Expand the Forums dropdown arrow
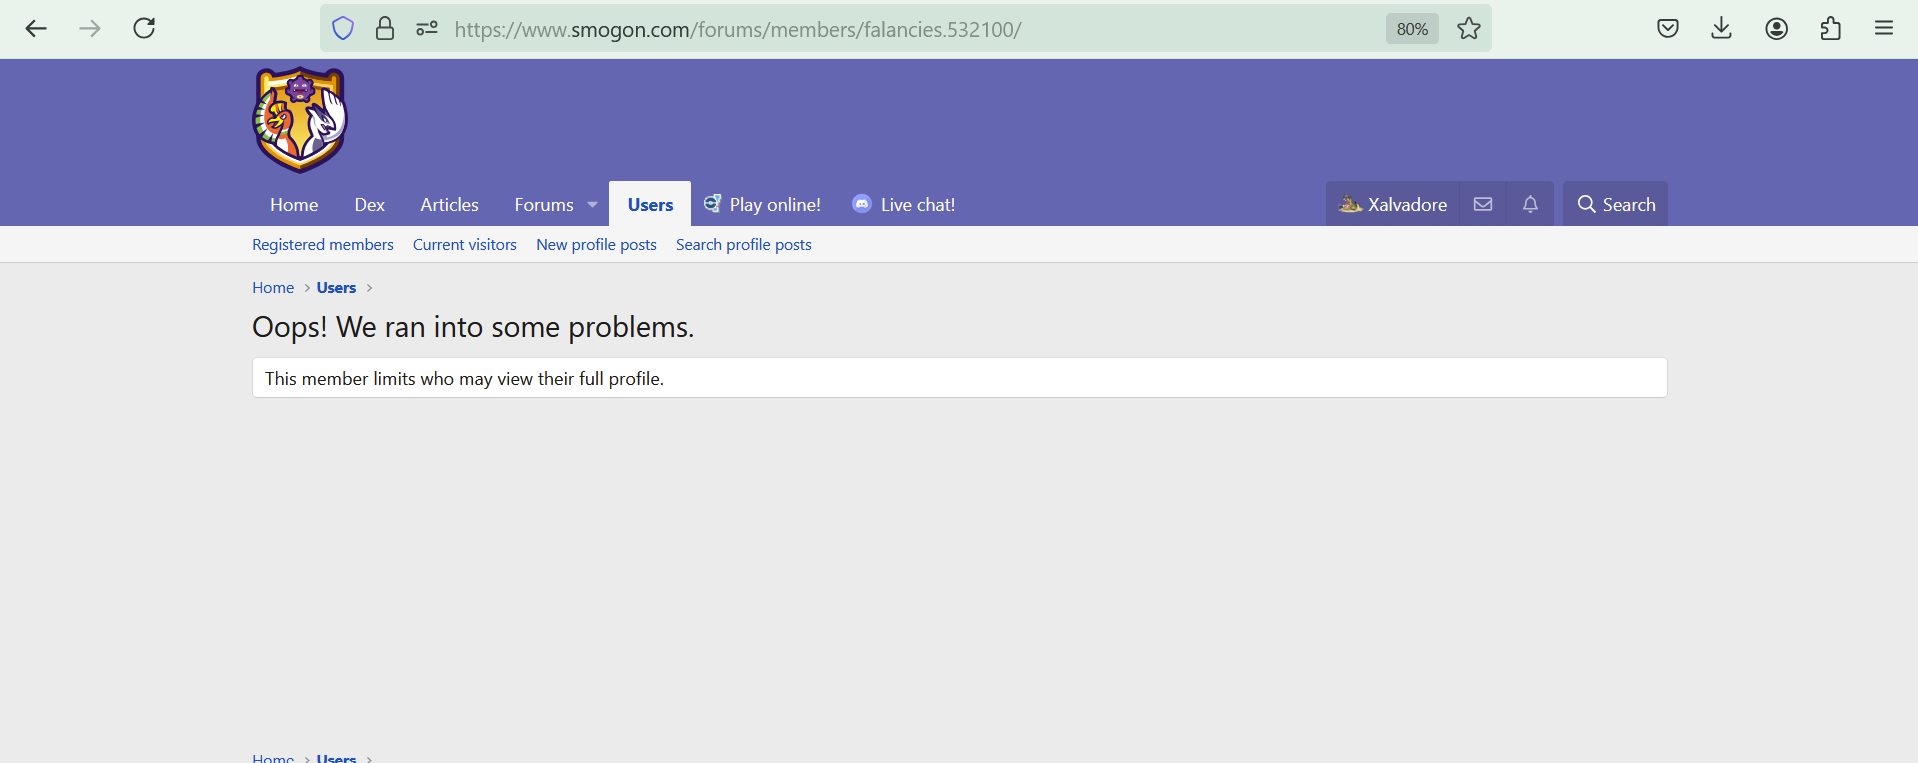 click(x=593, y=204)
